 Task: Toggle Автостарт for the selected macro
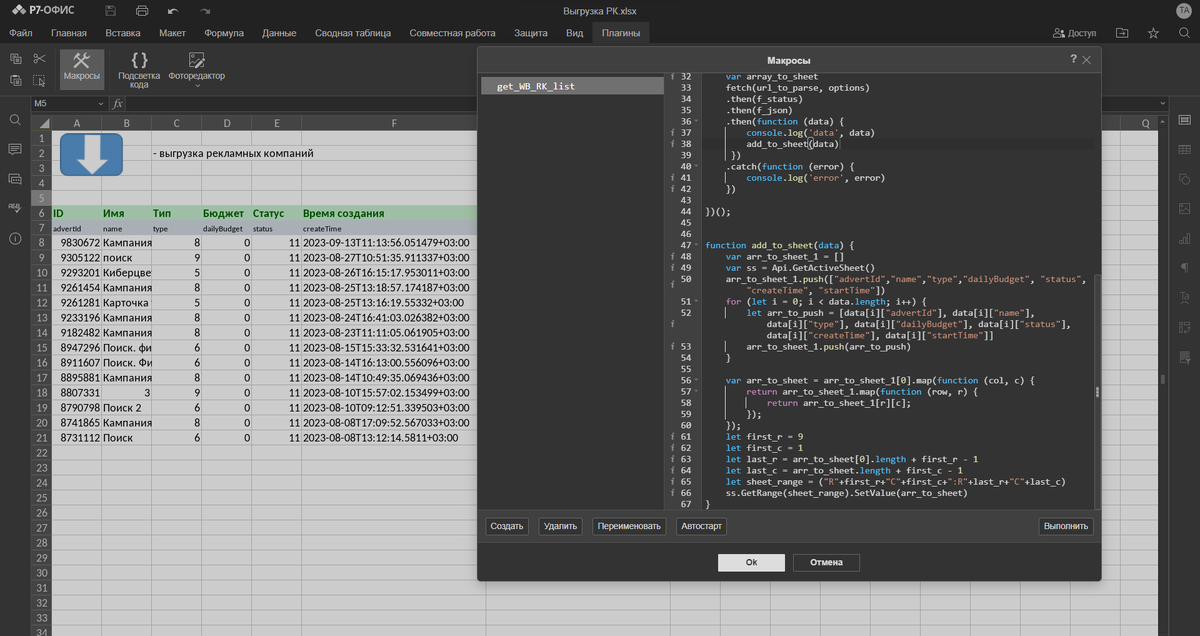point(700,526)
